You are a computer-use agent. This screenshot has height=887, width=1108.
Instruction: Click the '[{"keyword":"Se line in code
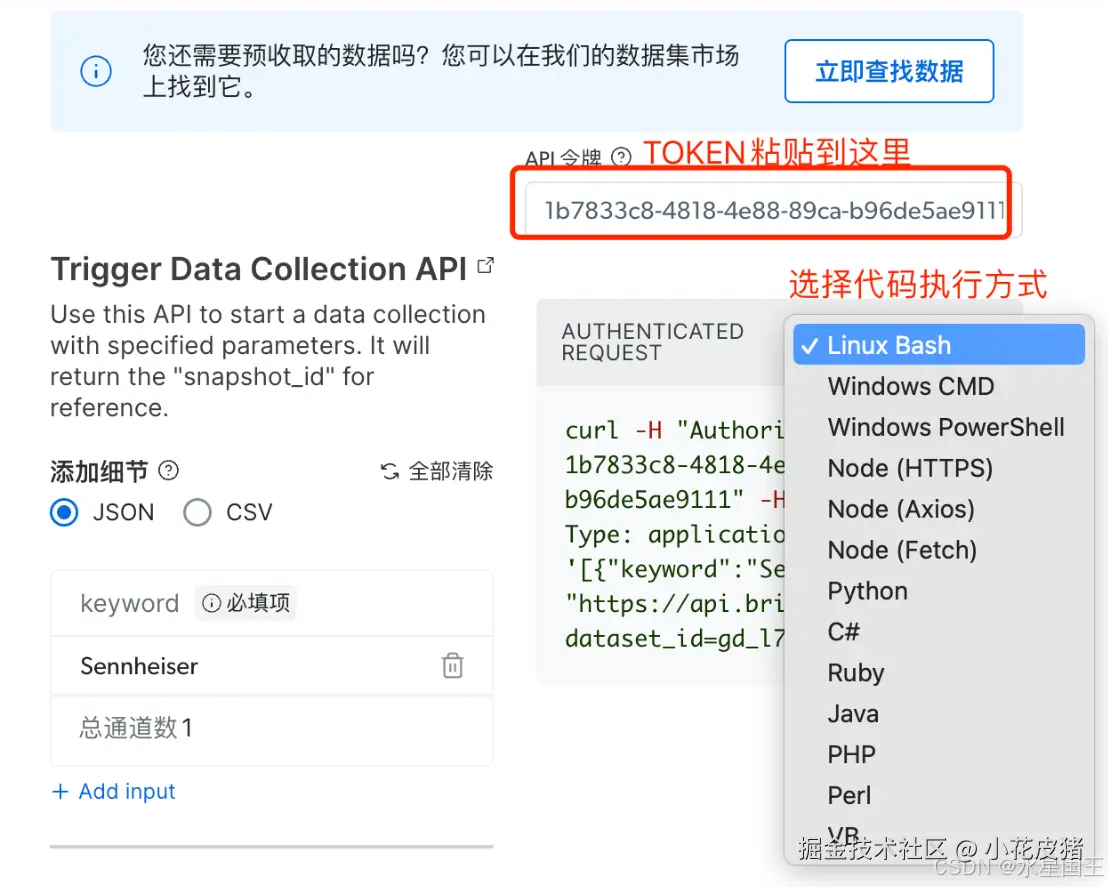pos(674,570)
